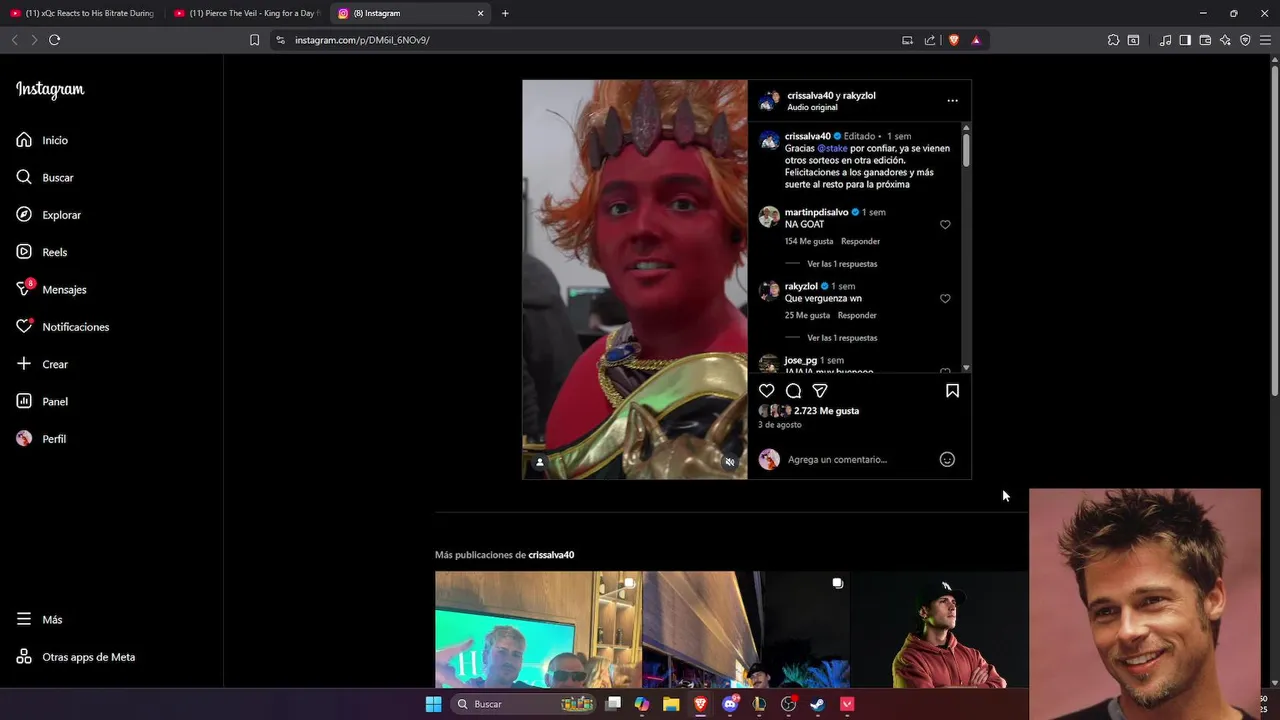The image size is (1280, 720).
Task: Open second thumbnail in Más publicaciones
Action: 746,629
